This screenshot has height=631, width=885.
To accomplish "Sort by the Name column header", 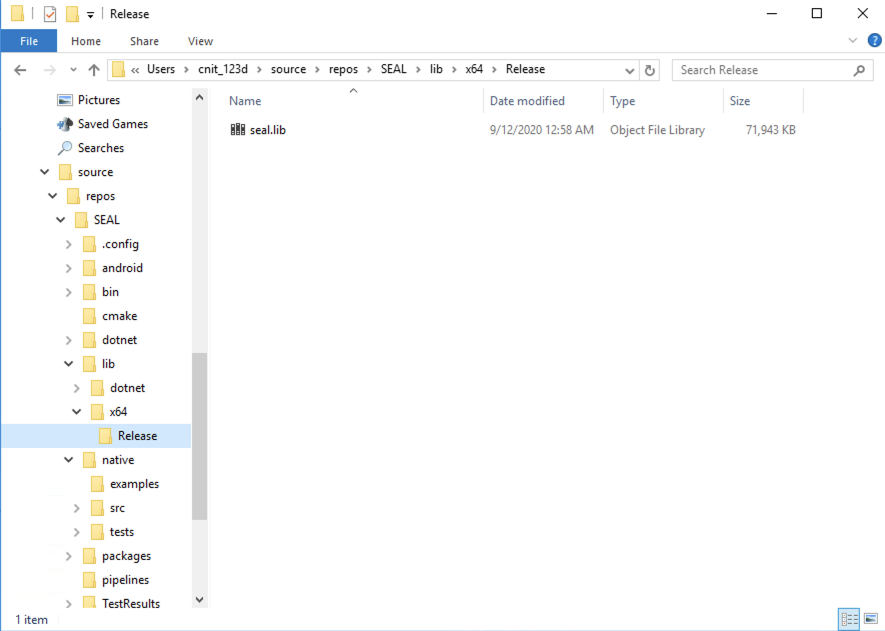I will point(245,101).
